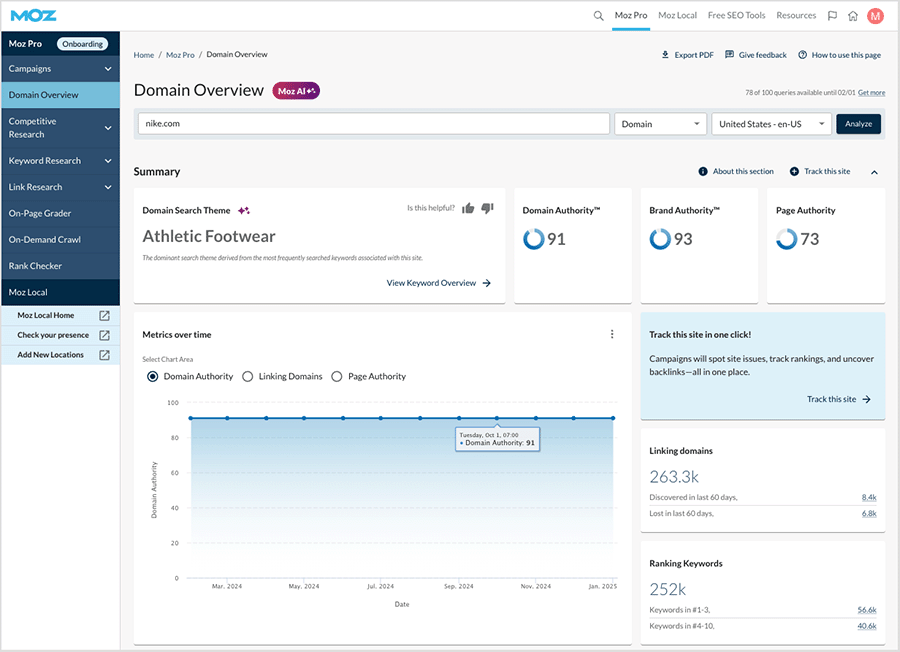Open On-Page Grader in sidebar

pos(60,214)
